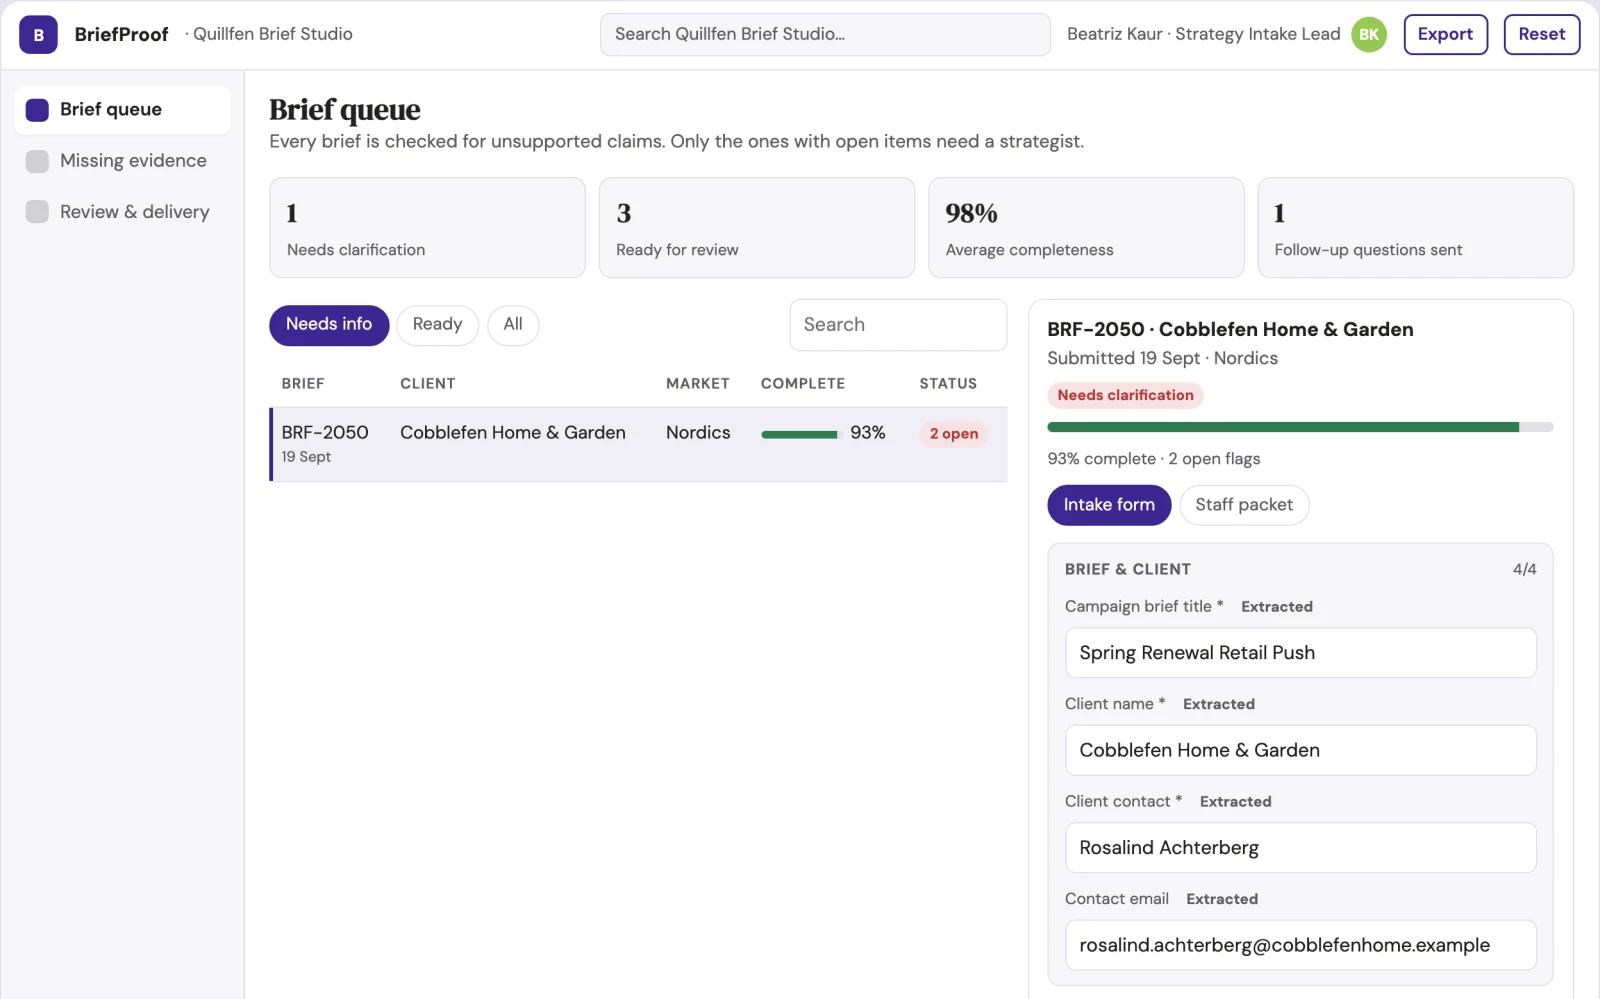This screenshot has height=999, width=1600.
Task: Click the Nordics market cell
Action: coord(698,433)
